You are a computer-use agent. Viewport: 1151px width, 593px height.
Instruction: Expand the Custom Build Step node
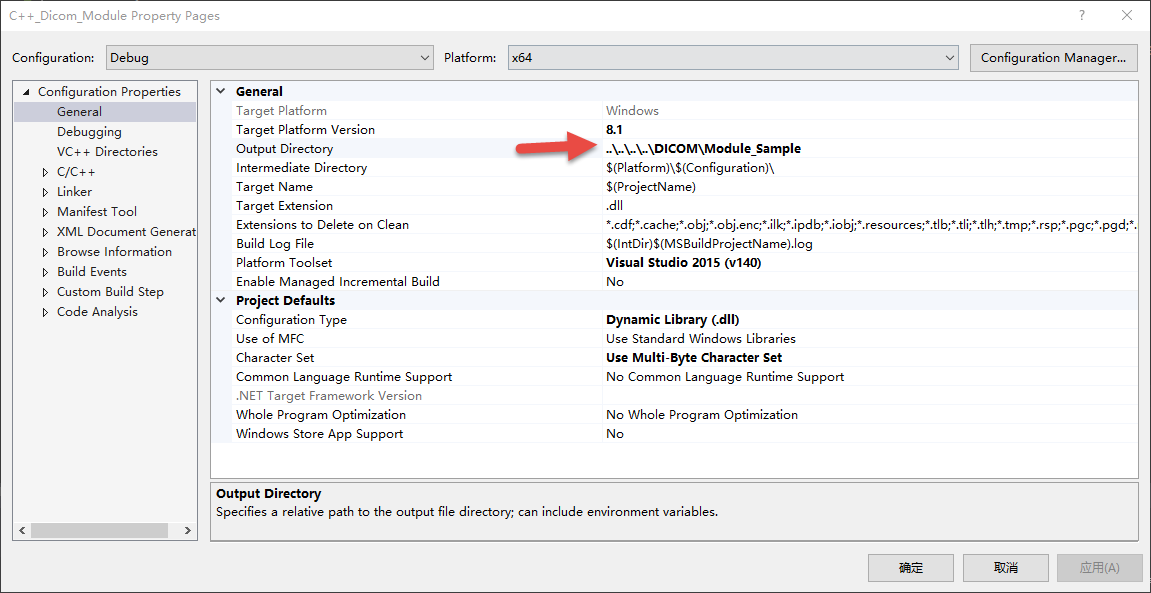coord(44,291)
